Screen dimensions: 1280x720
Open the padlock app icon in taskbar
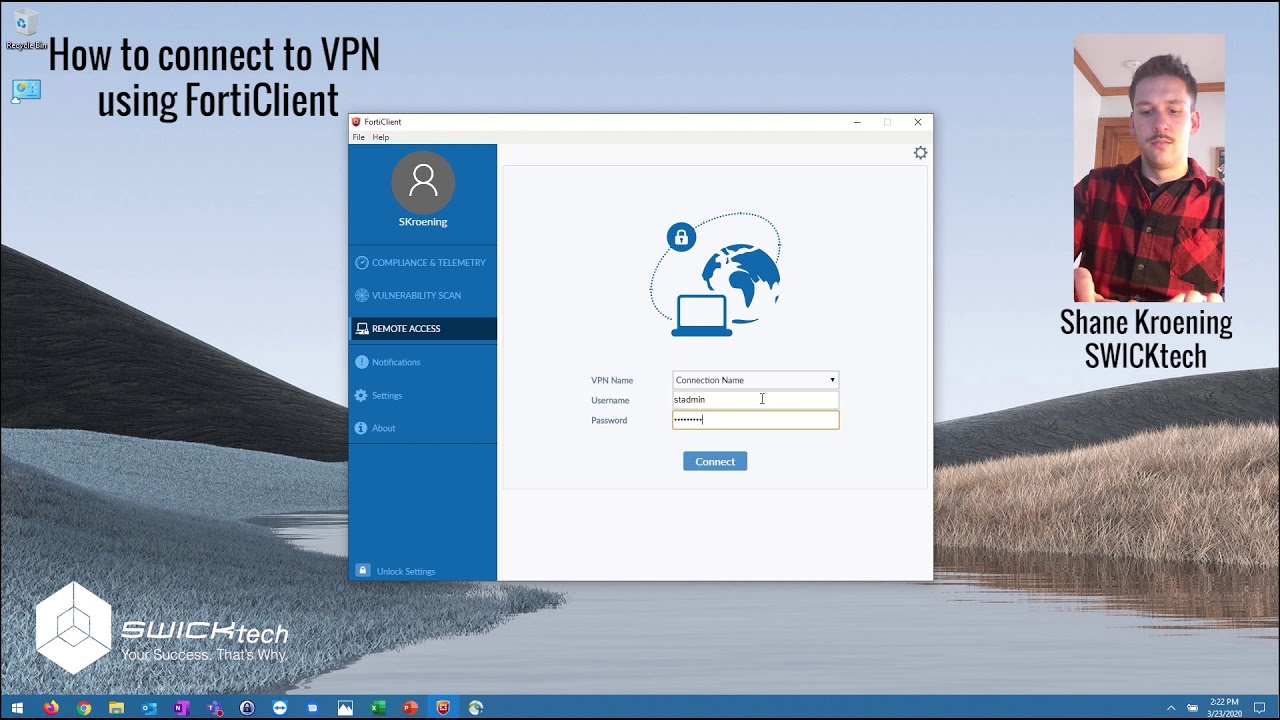tap(247, 708)
